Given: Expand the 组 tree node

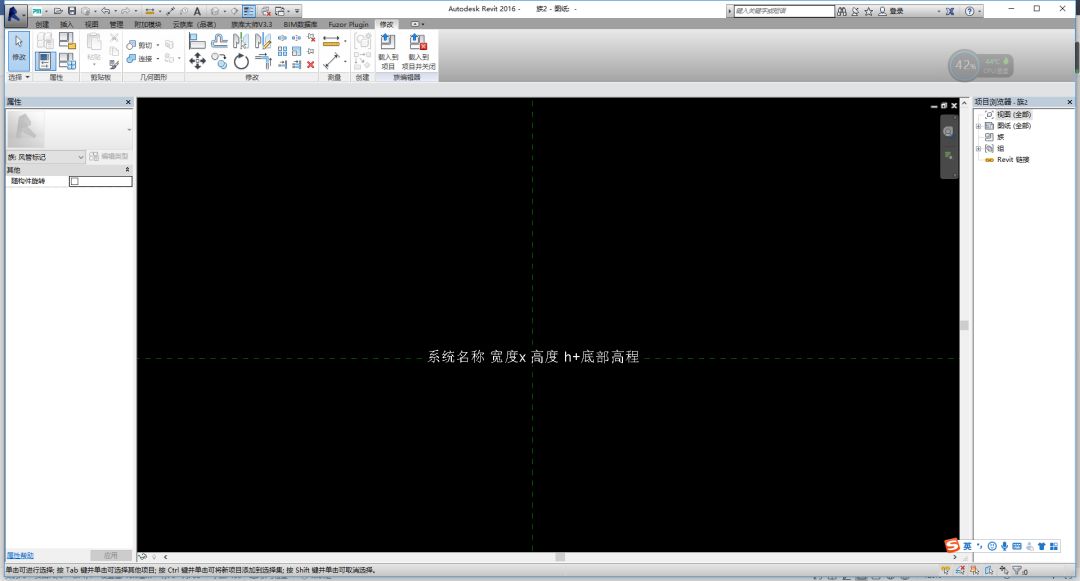Looking at the screenshot, I should point(978,149).
